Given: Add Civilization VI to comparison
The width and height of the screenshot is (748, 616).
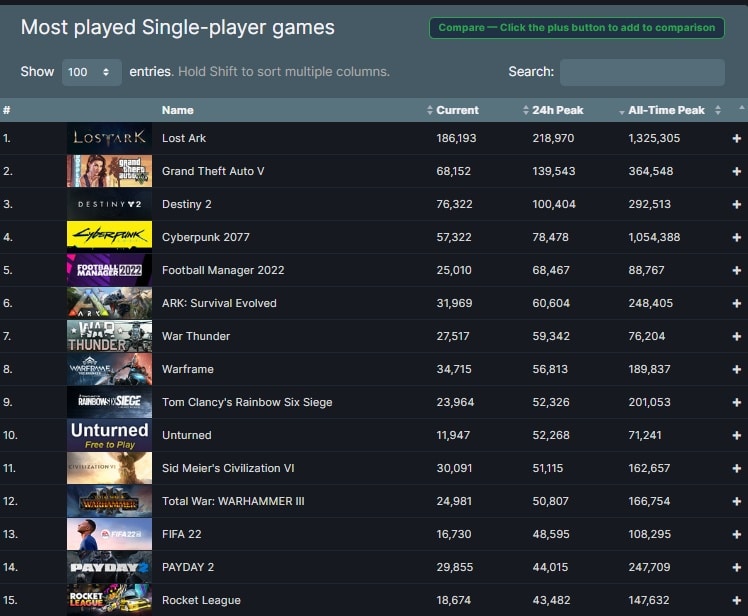Looking at the screenshot, I should coord(737,469).
